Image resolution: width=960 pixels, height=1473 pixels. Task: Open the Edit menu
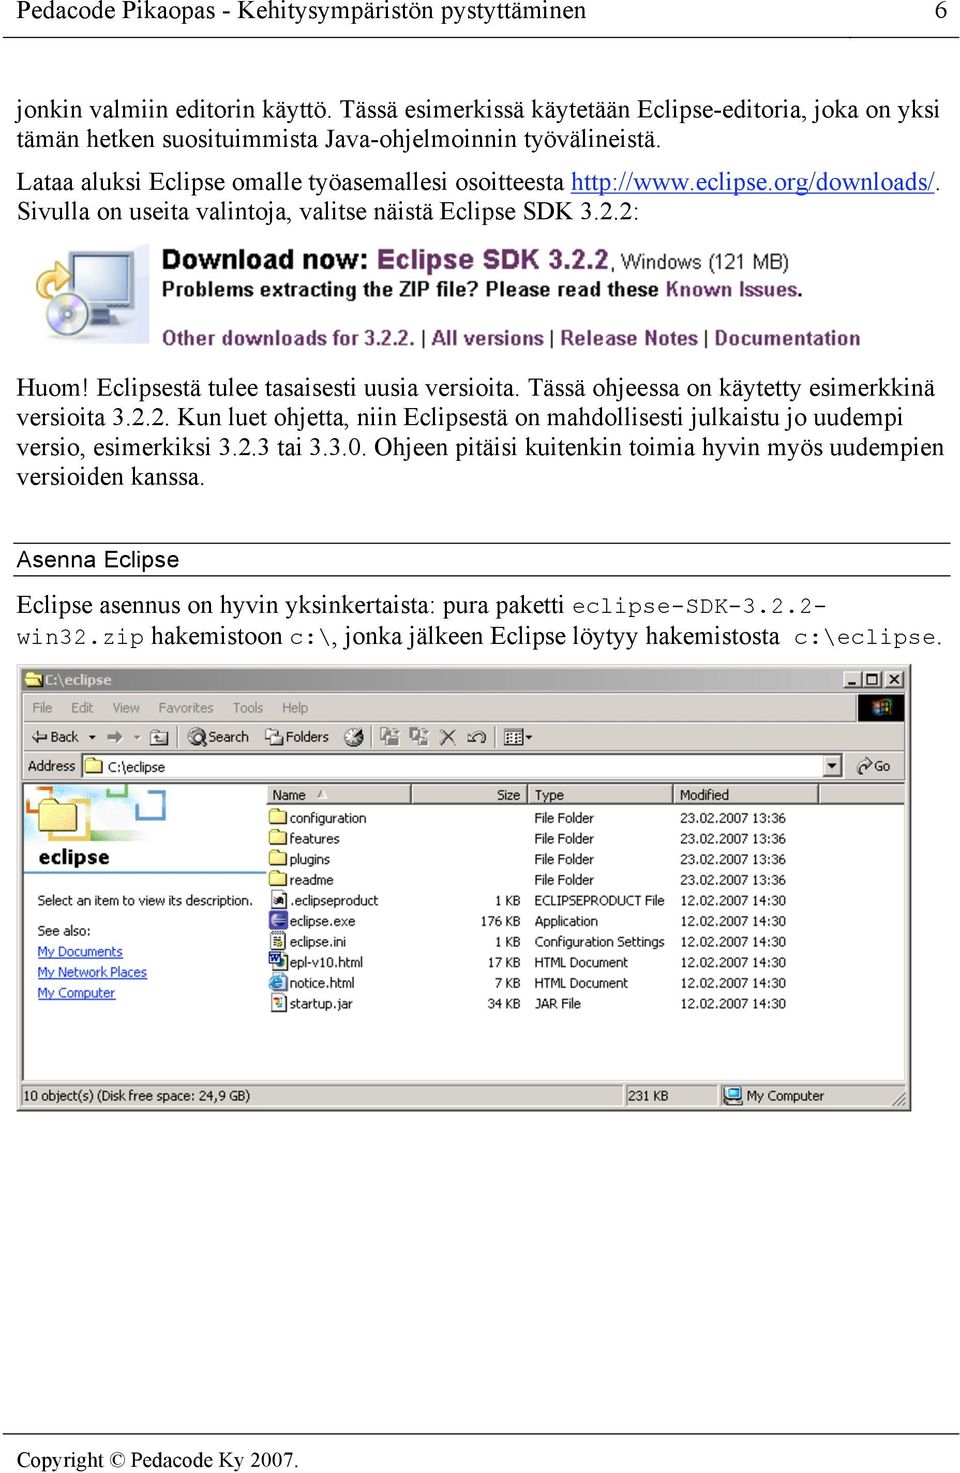pyautogui.click(x=82, y=707)
